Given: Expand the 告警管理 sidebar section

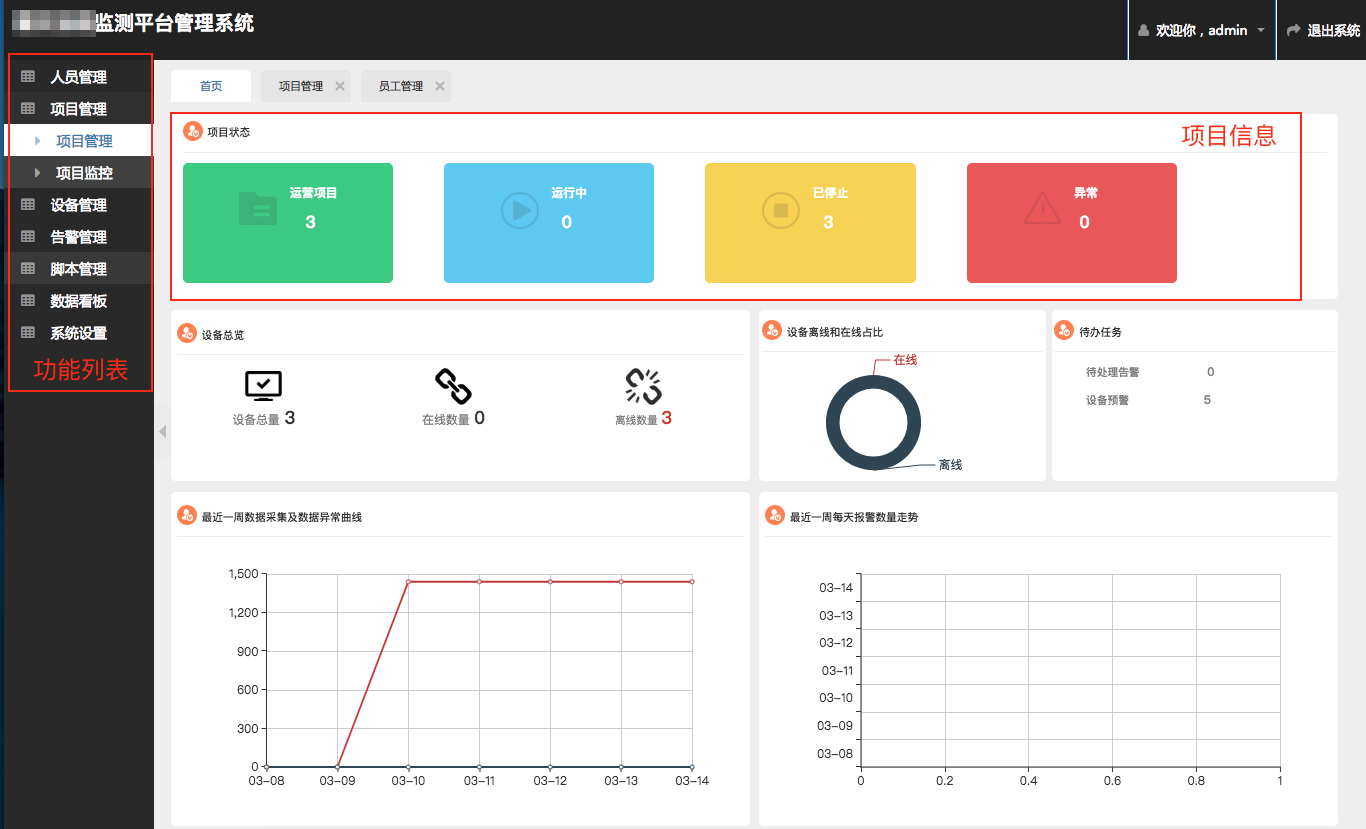Looking at the screenshot, I should tap(78, 237).
